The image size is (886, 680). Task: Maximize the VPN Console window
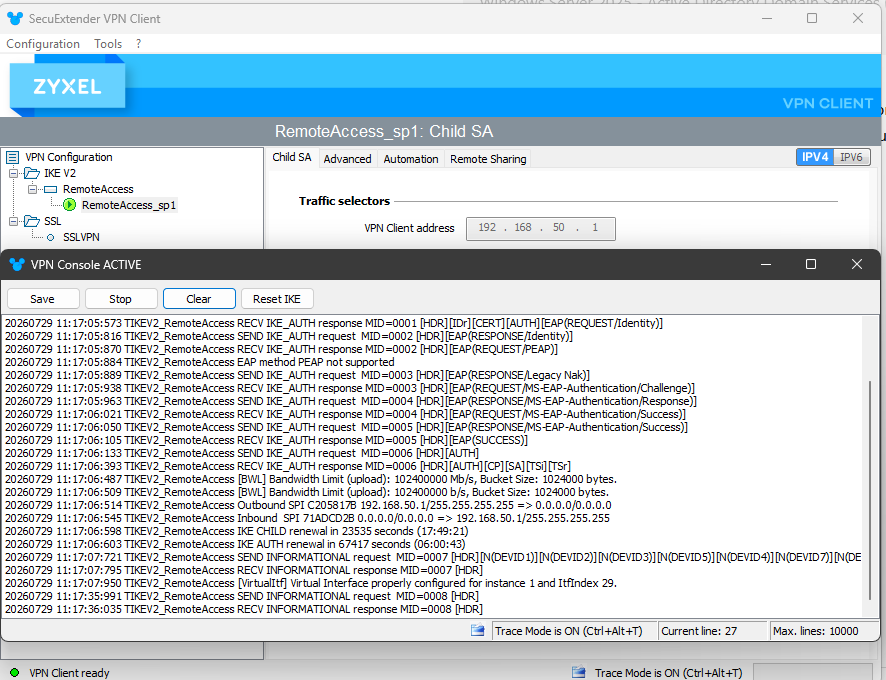click(x=811, y=264)
